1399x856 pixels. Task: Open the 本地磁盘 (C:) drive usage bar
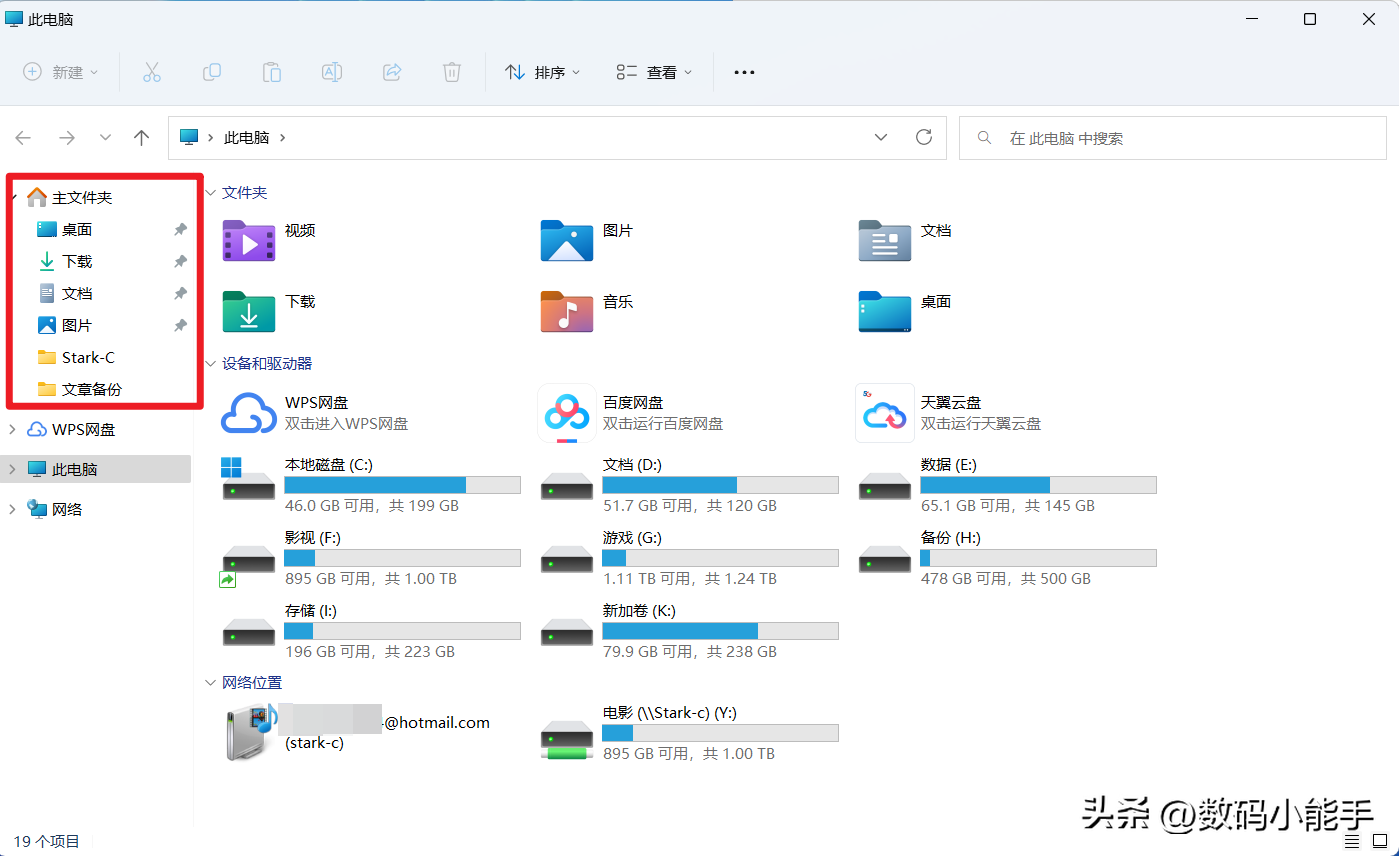(402, 485)
